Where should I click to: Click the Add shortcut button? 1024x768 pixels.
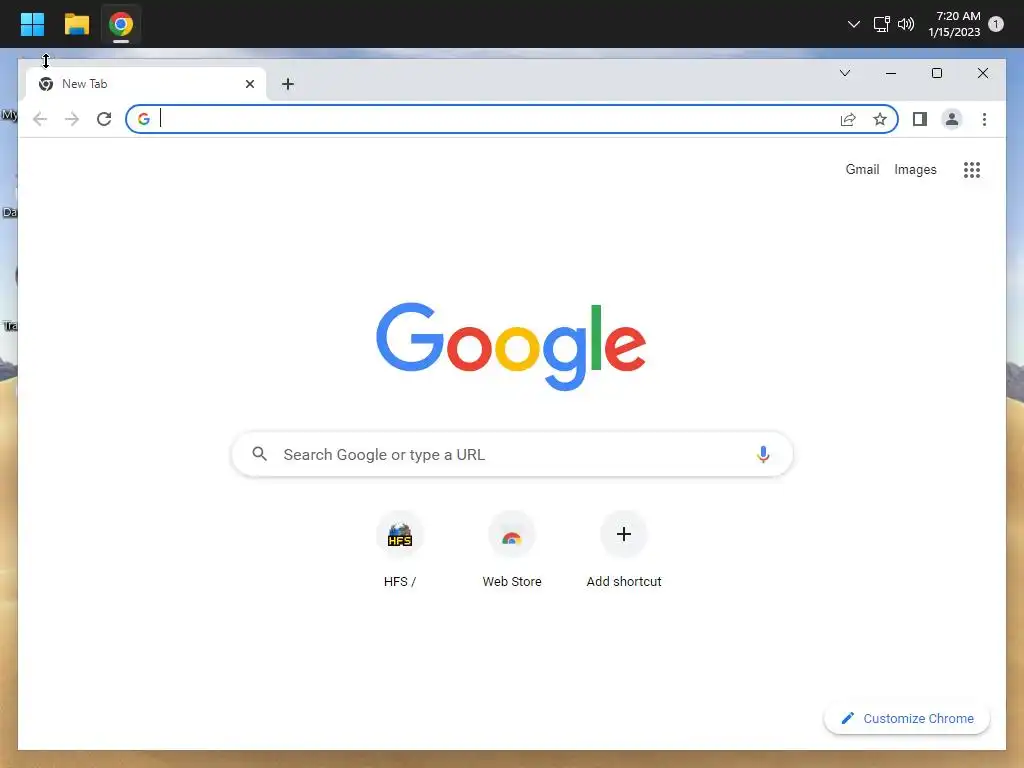[x=624, y=550]
